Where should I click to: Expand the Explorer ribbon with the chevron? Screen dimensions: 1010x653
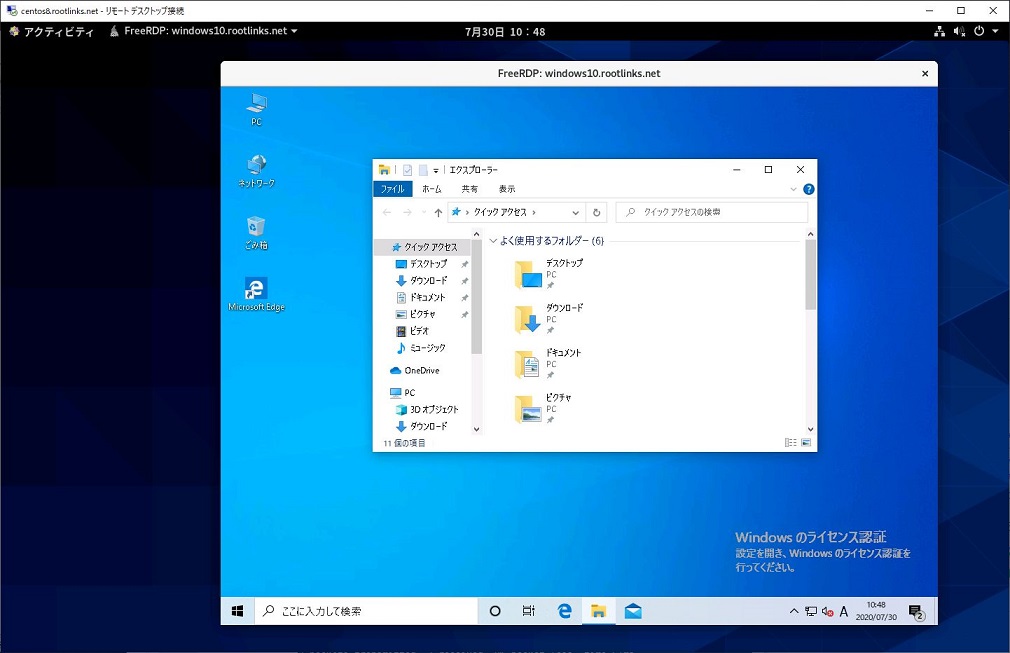(794, 189)
